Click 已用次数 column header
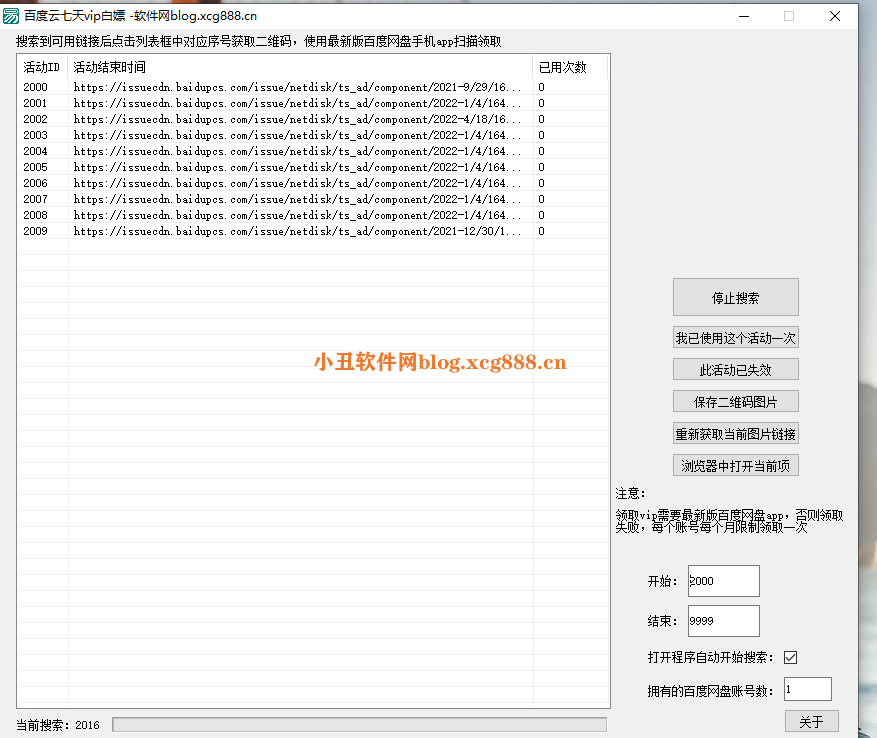Viewport: 877px width, 738px height. pos(570,67)
